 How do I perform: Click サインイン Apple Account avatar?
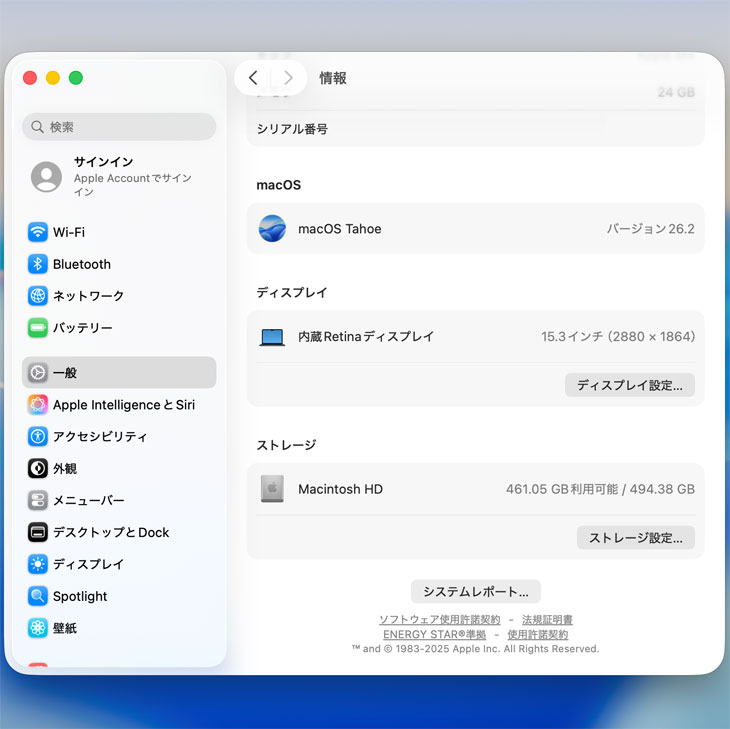46,177
